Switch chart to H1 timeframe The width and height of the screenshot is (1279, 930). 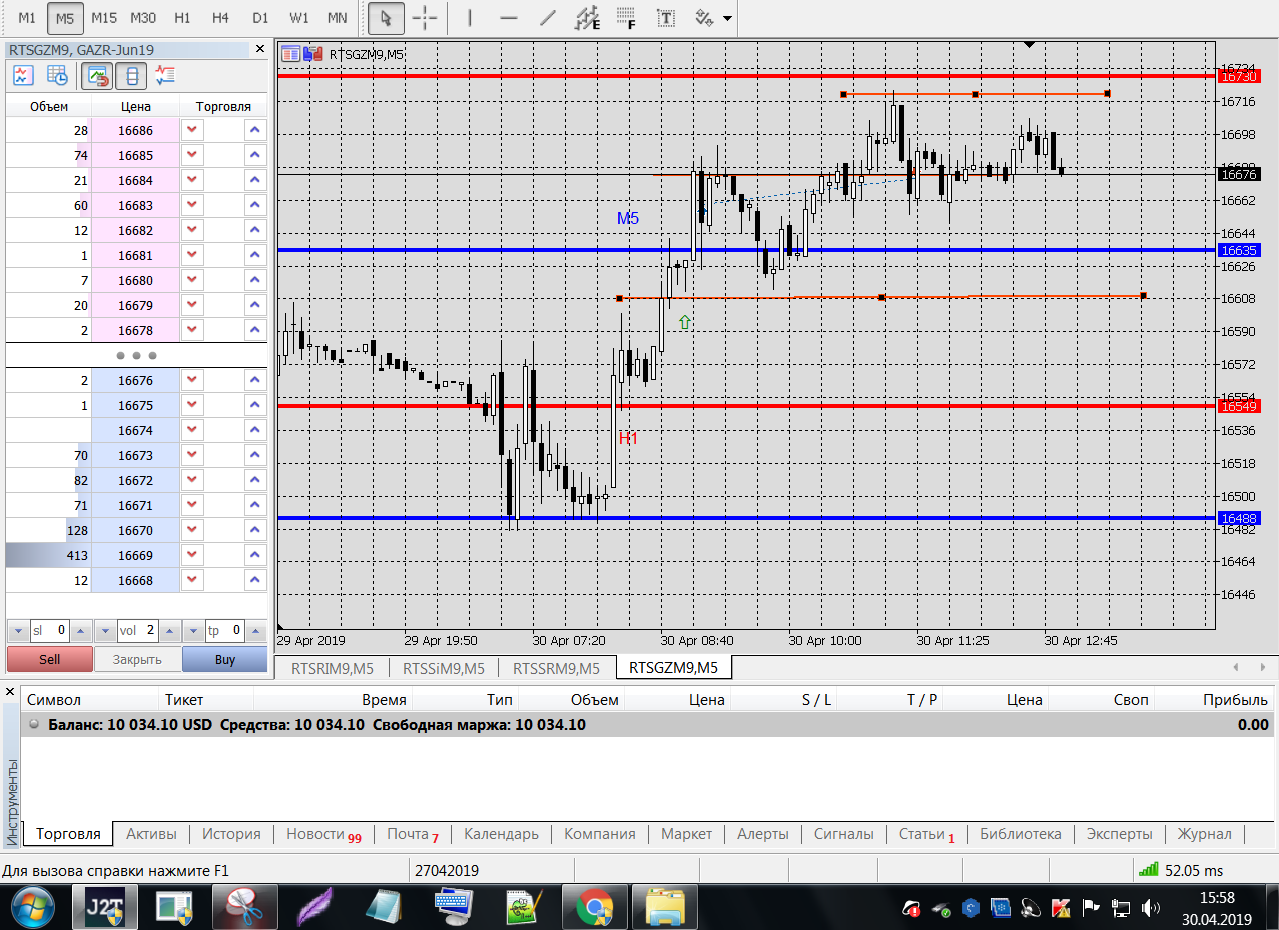click(x=182, y=18)
